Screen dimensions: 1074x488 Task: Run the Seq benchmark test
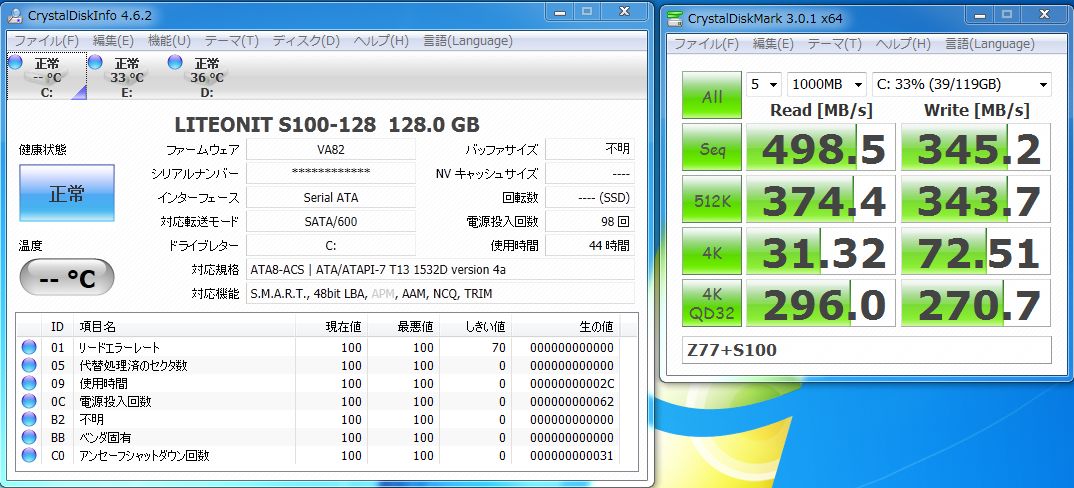coord(712,147)
